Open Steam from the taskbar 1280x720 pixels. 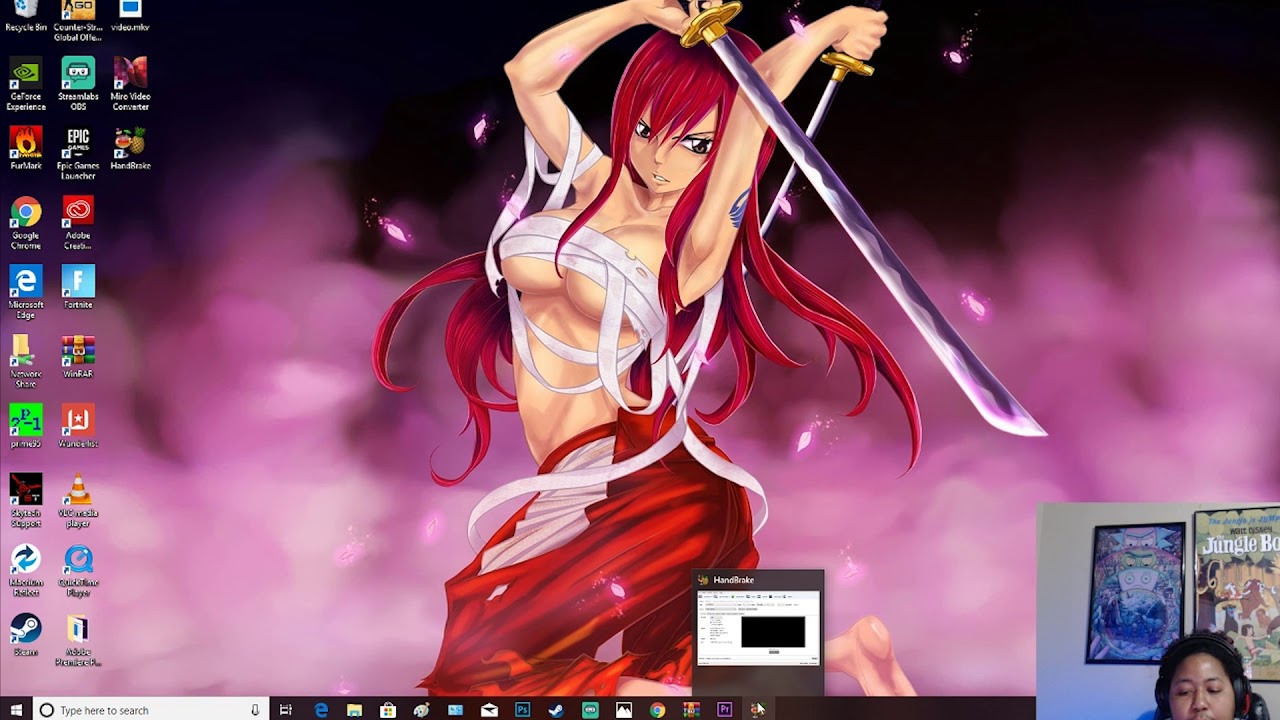(556, 710)
